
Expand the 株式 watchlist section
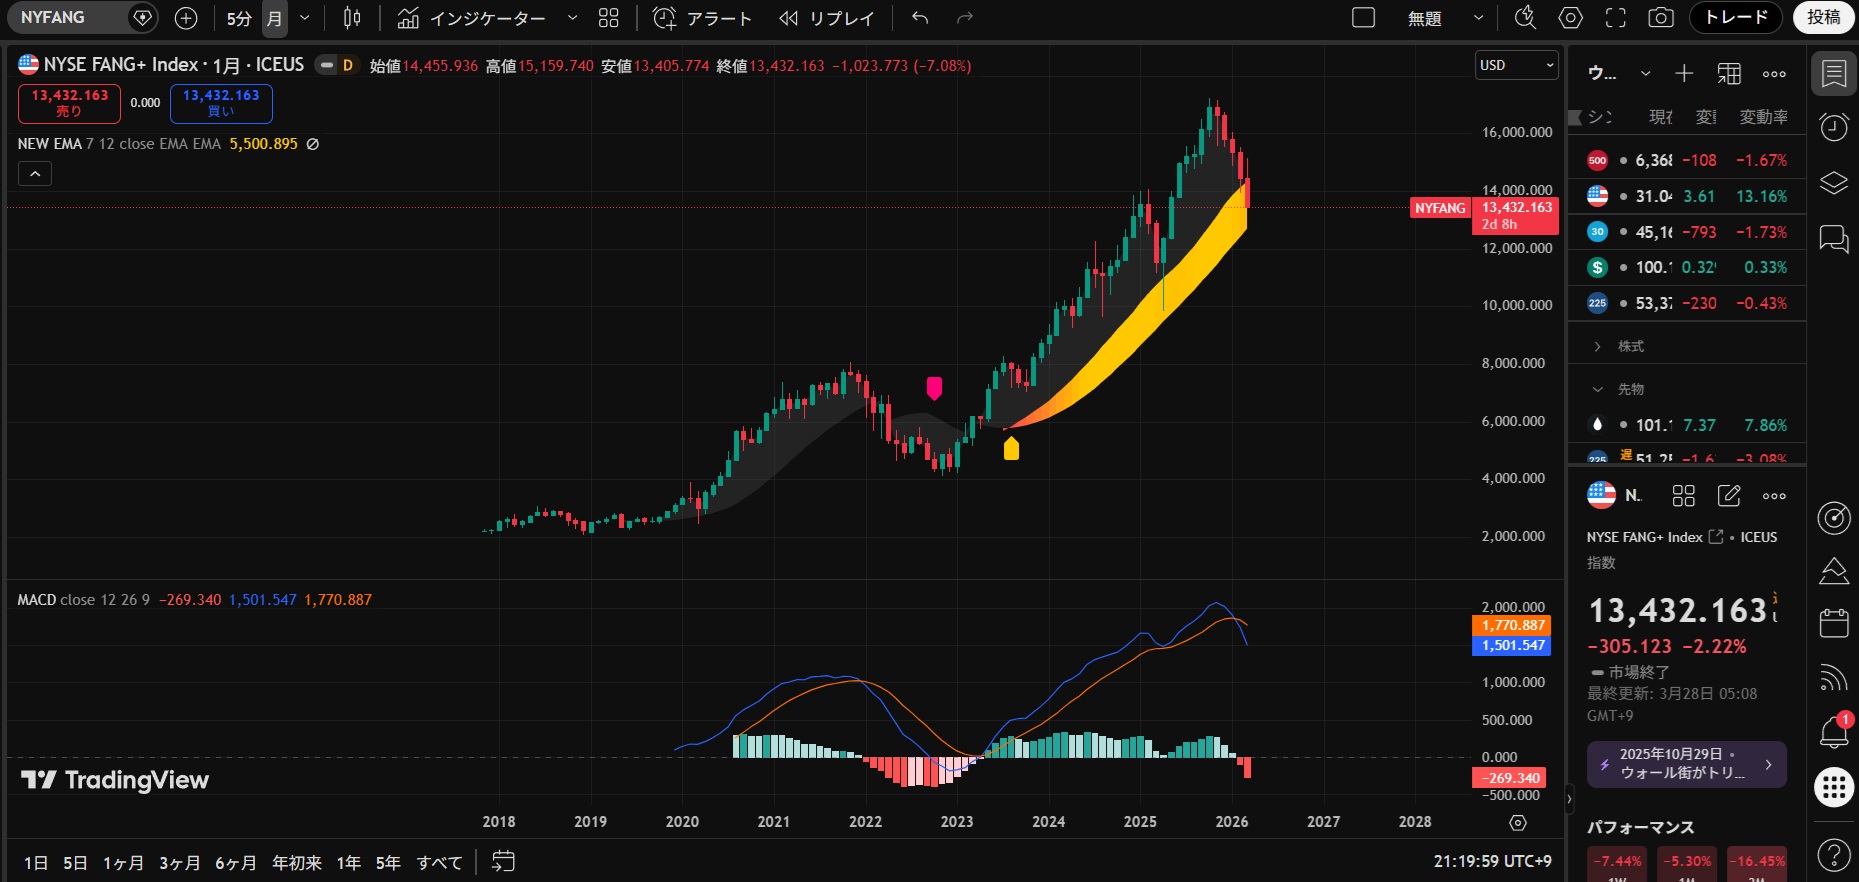click(1598, 346)
